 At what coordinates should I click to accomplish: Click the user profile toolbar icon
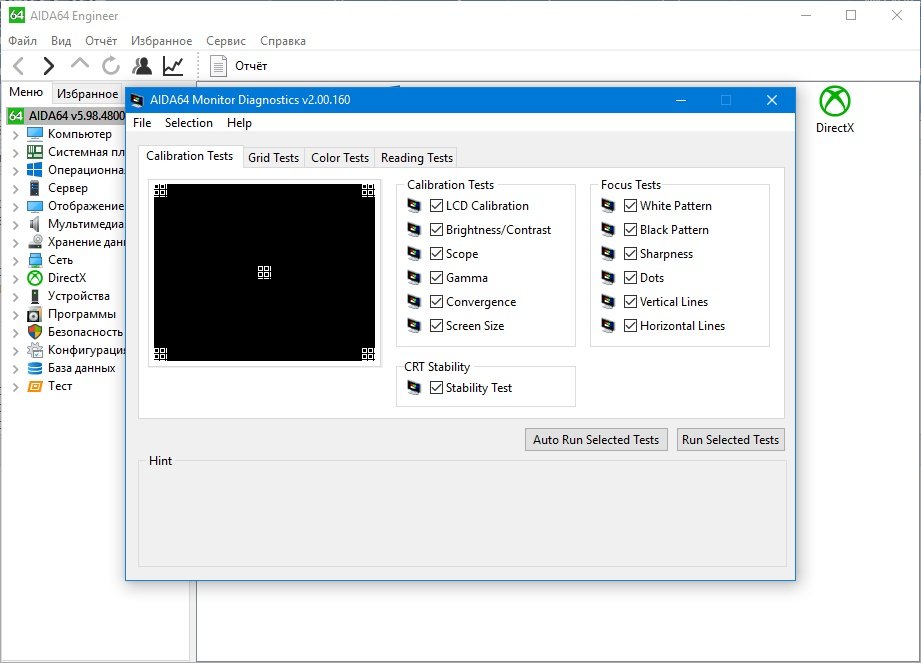point(142,66)
